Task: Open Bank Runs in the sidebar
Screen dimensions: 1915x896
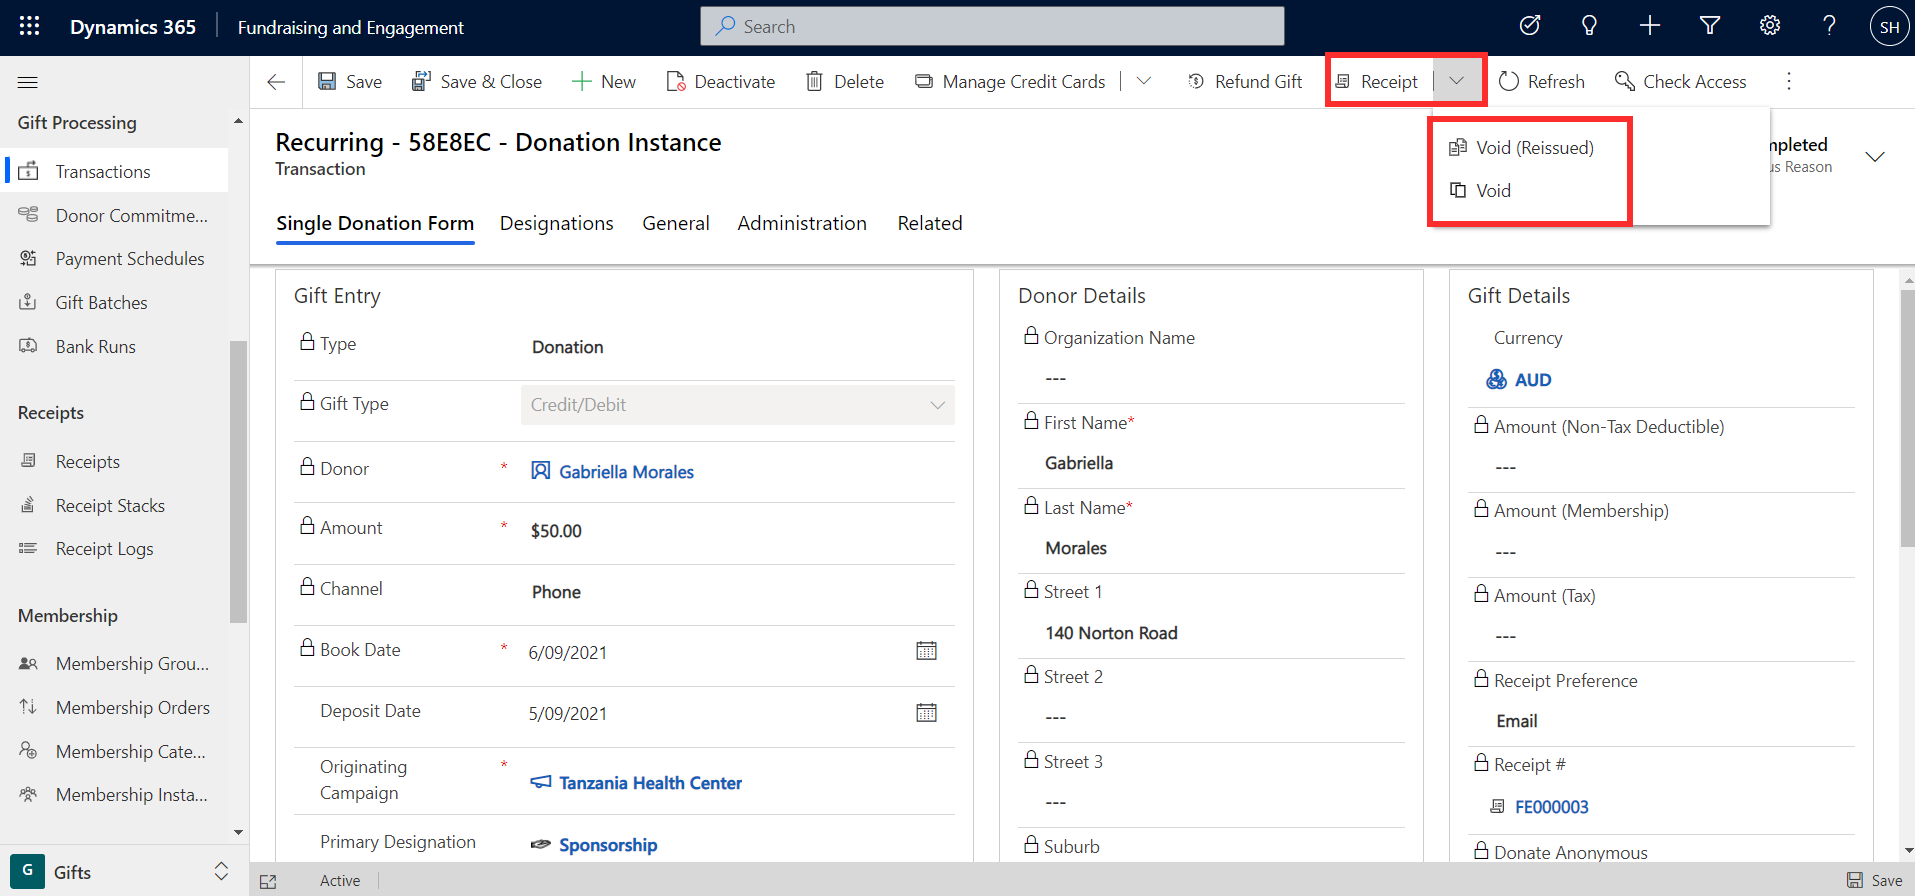Action: 116,347
